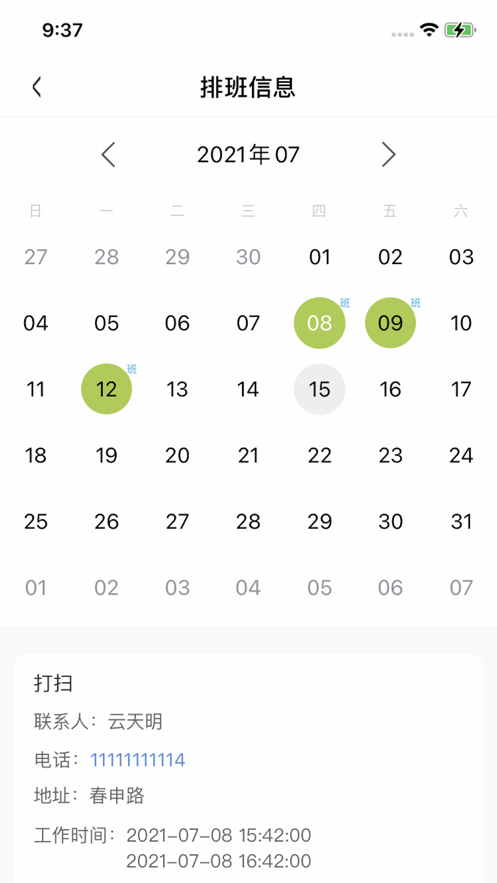Choose July 31 on the calendar

pos(461,522)
